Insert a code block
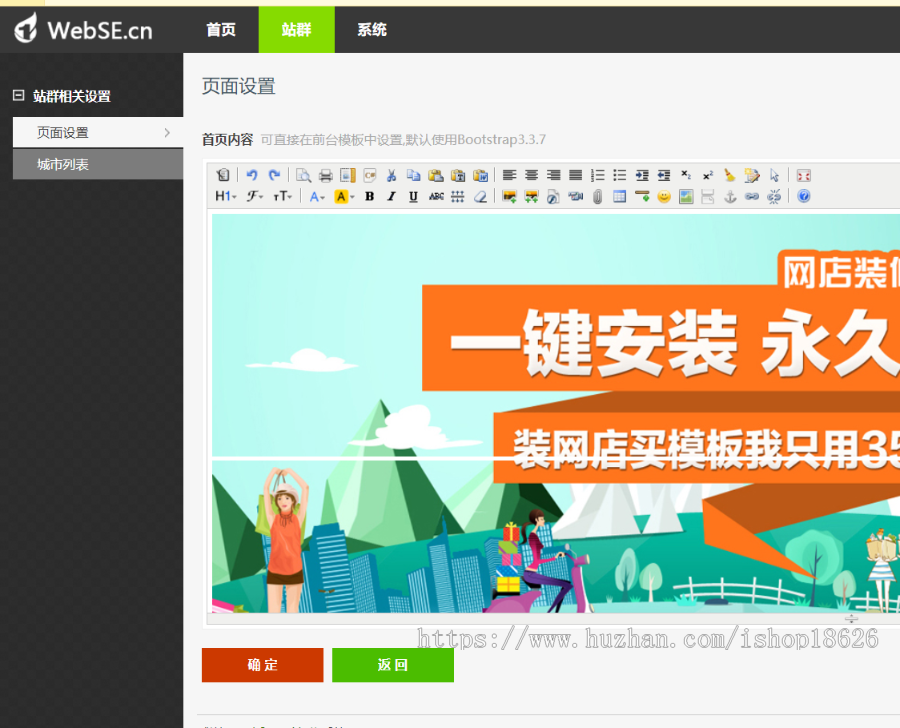 [370, 175]
